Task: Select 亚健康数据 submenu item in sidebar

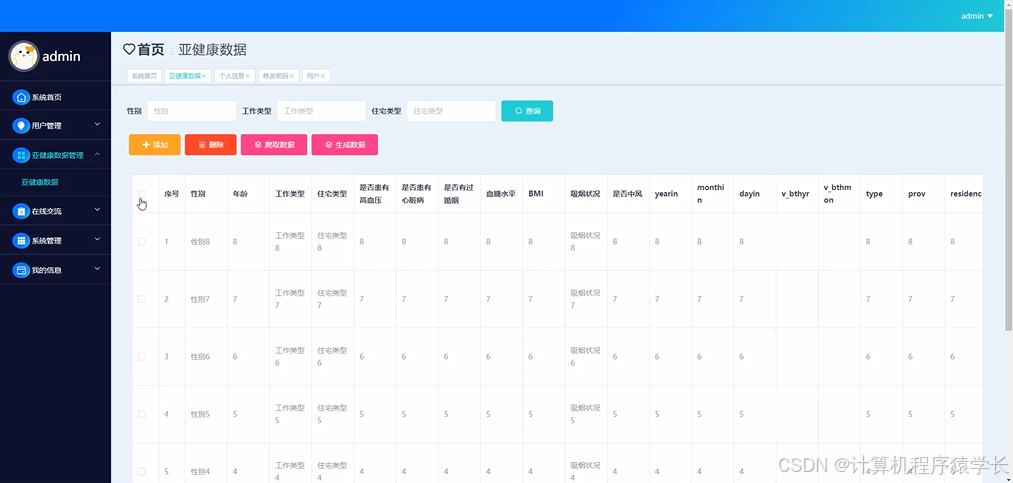Action: point(40,182)
